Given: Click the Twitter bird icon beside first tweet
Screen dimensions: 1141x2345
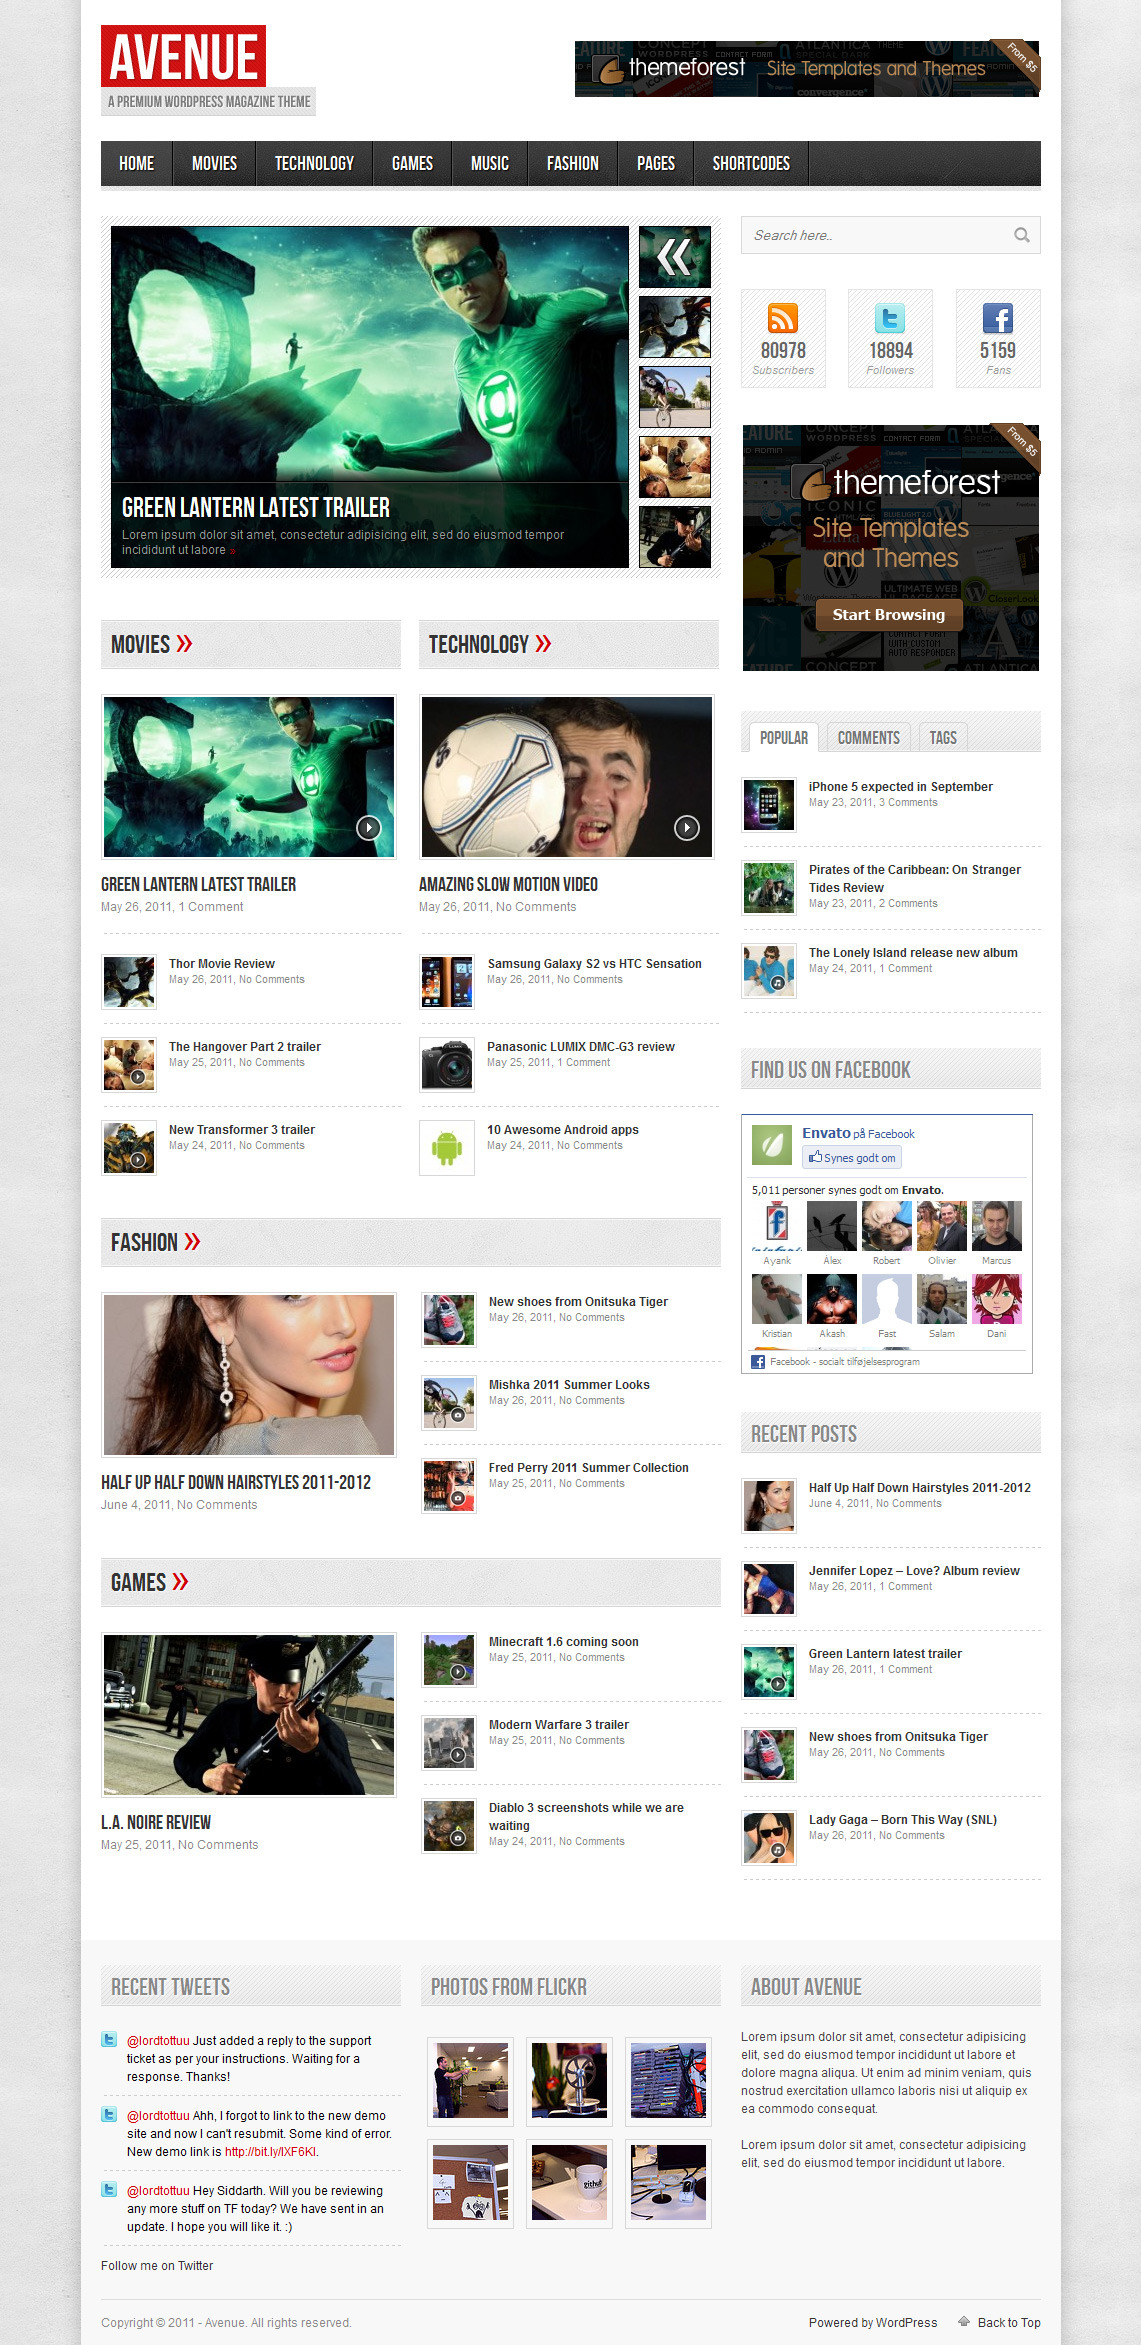Looking at the screenshot, I should tap(109, 2040).
